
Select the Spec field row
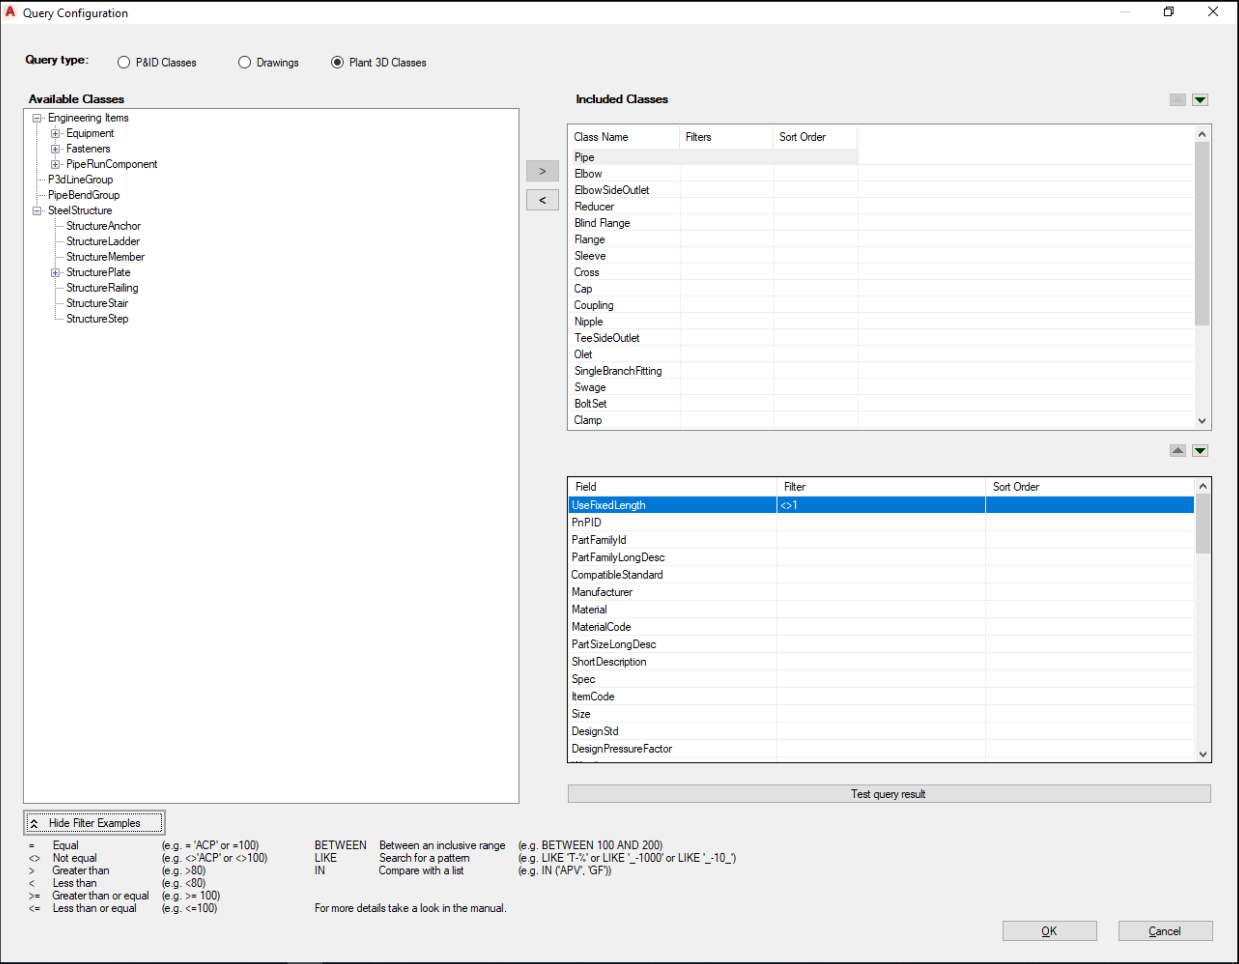pos(881,679)
